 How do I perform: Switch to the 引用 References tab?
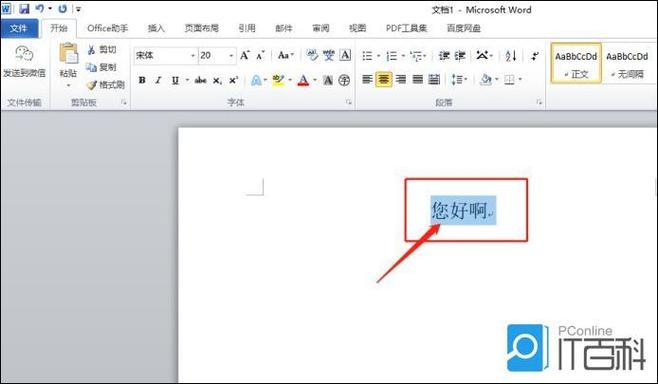(247, 28)
